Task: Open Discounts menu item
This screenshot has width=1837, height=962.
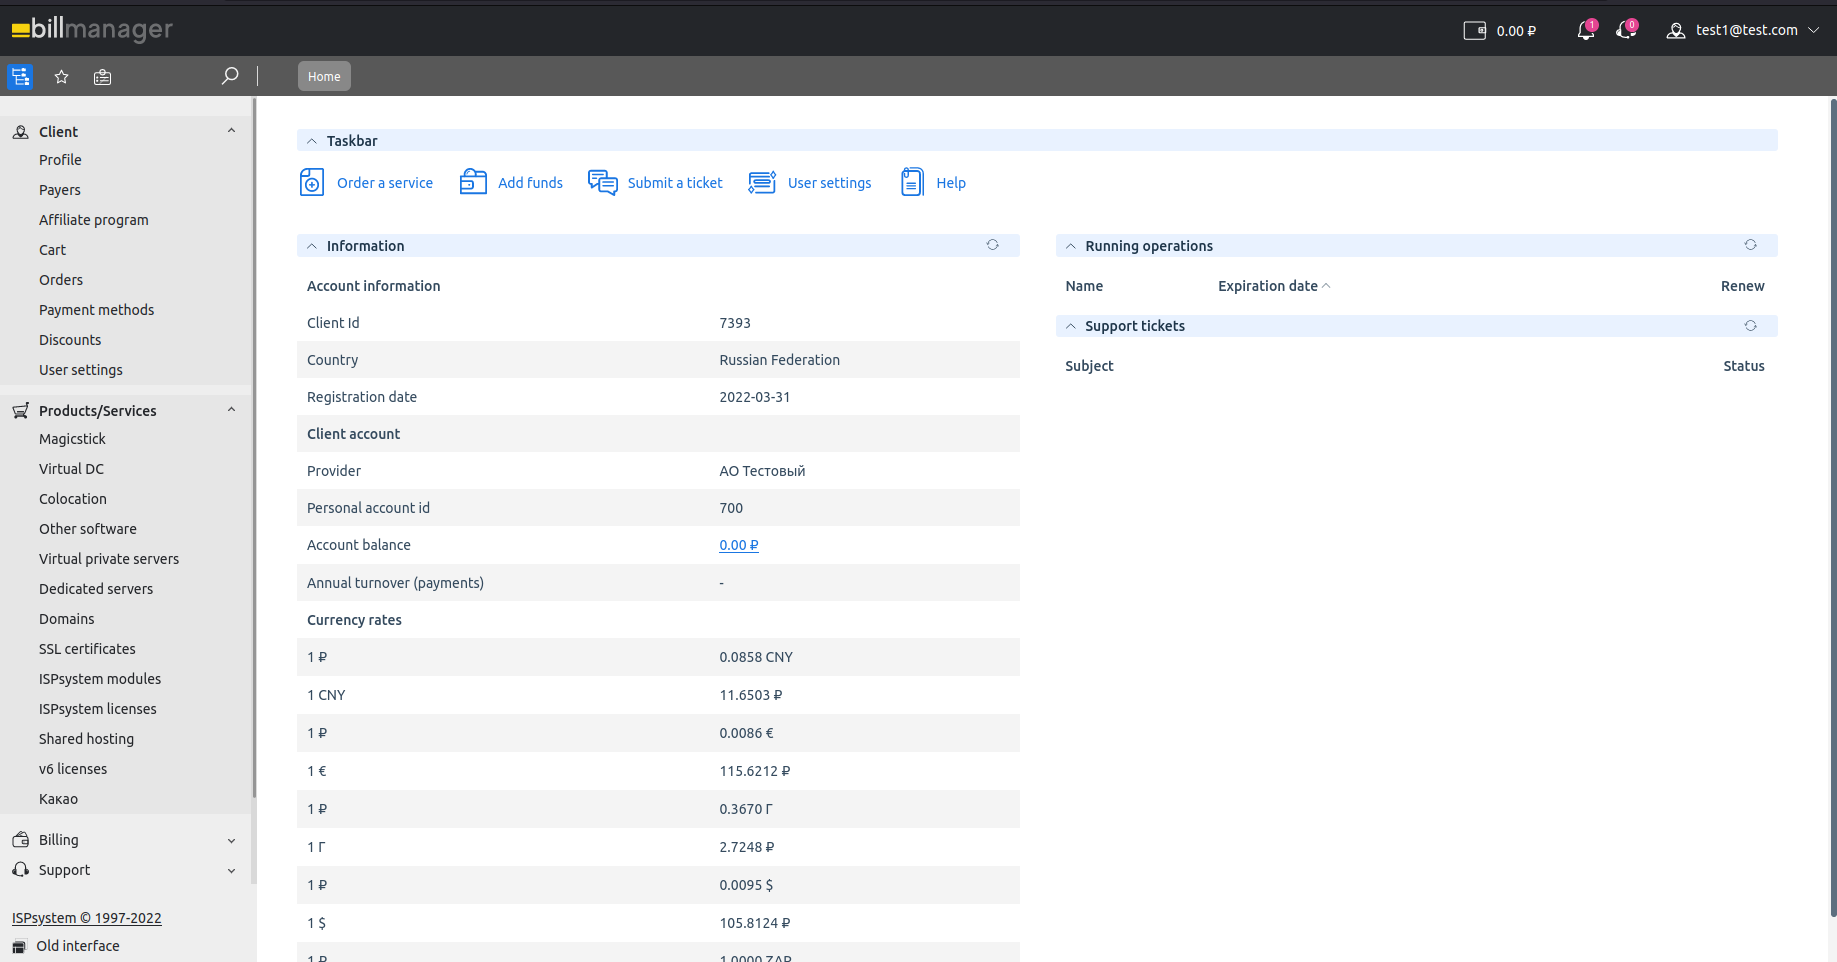Action: [70, 340]
